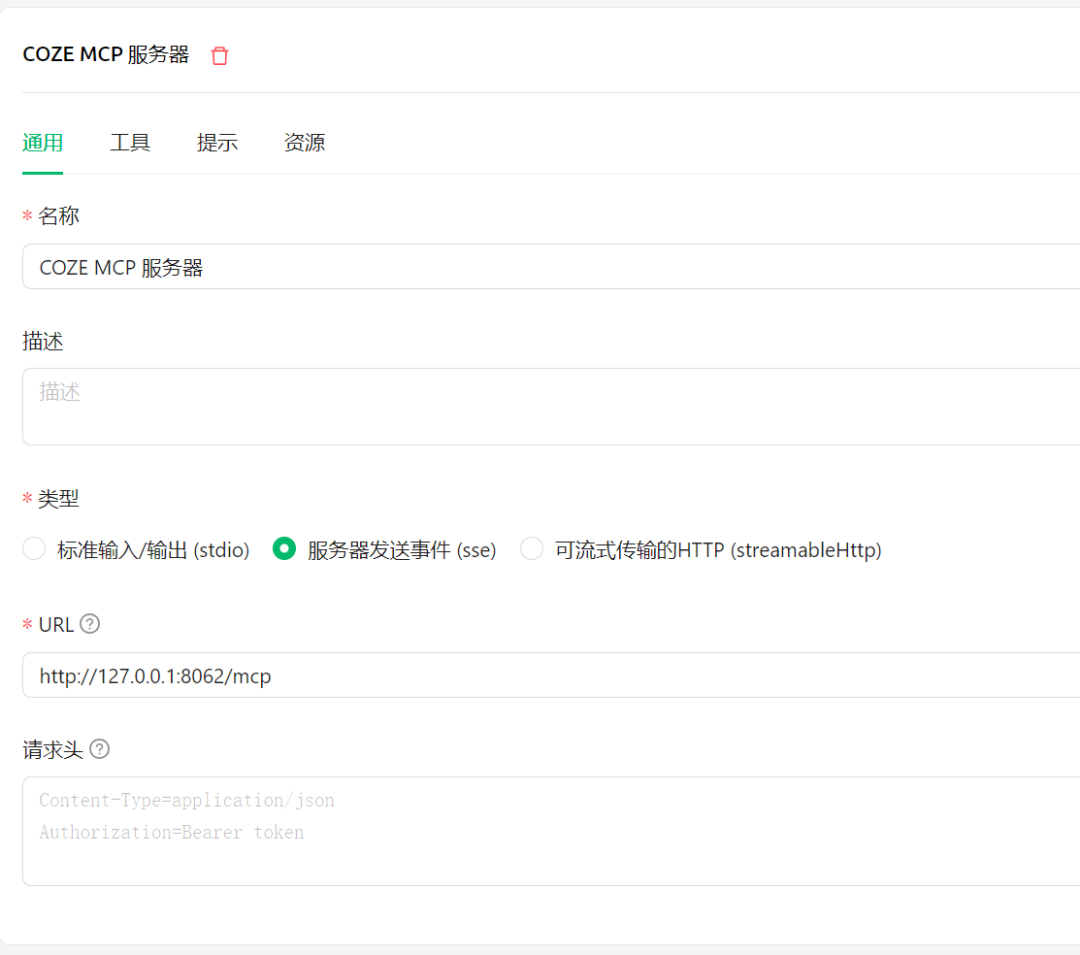
Task: Select the 'URL' field label text
Action: coord(56,625)
